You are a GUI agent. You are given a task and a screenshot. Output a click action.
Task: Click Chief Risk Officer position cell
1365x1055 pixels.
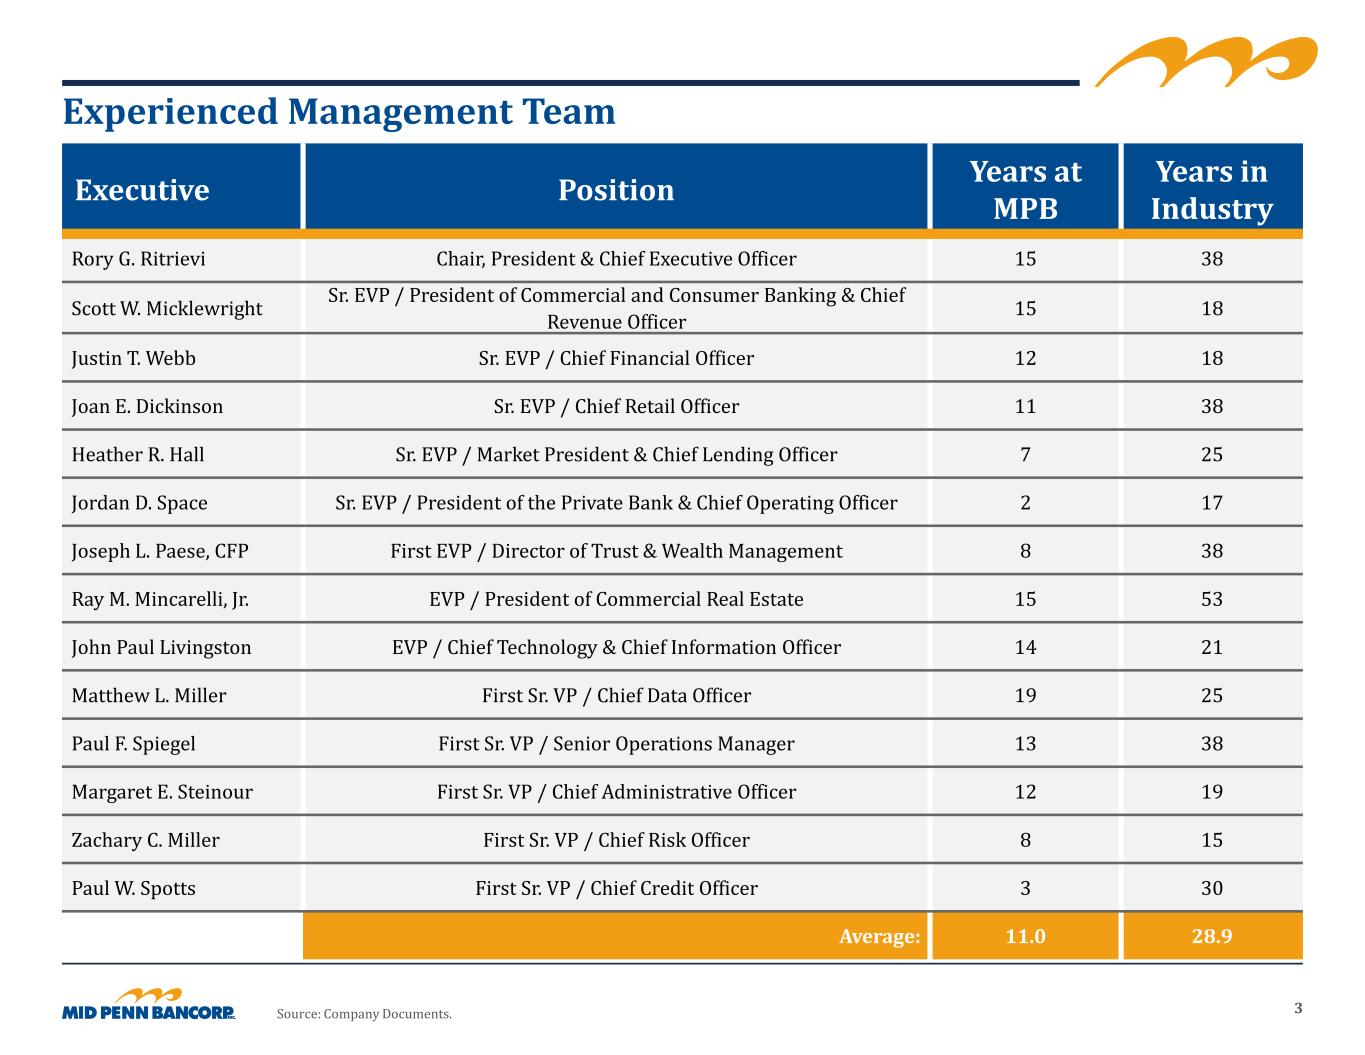pos(616,840)
